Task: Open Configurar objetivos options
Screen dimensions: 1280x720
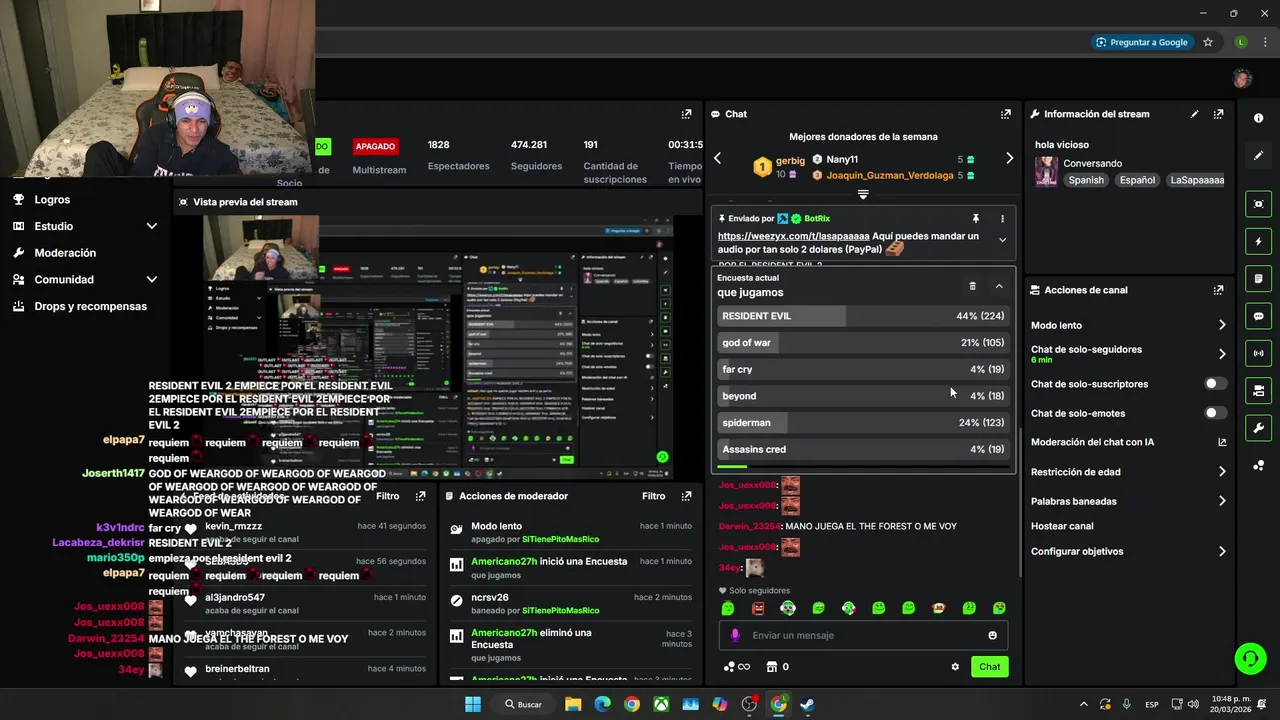Action: (1222, 551)
